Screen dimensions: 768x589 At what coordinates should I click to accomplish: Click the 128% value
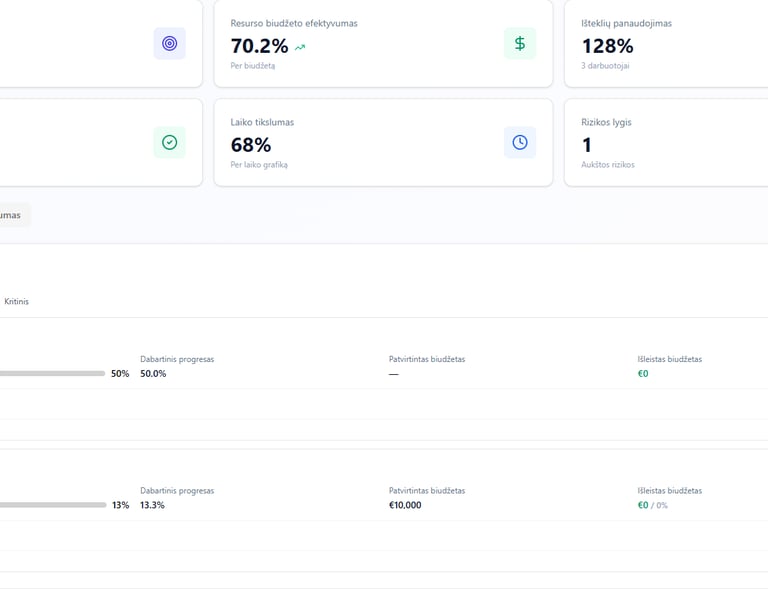(607, 46)
